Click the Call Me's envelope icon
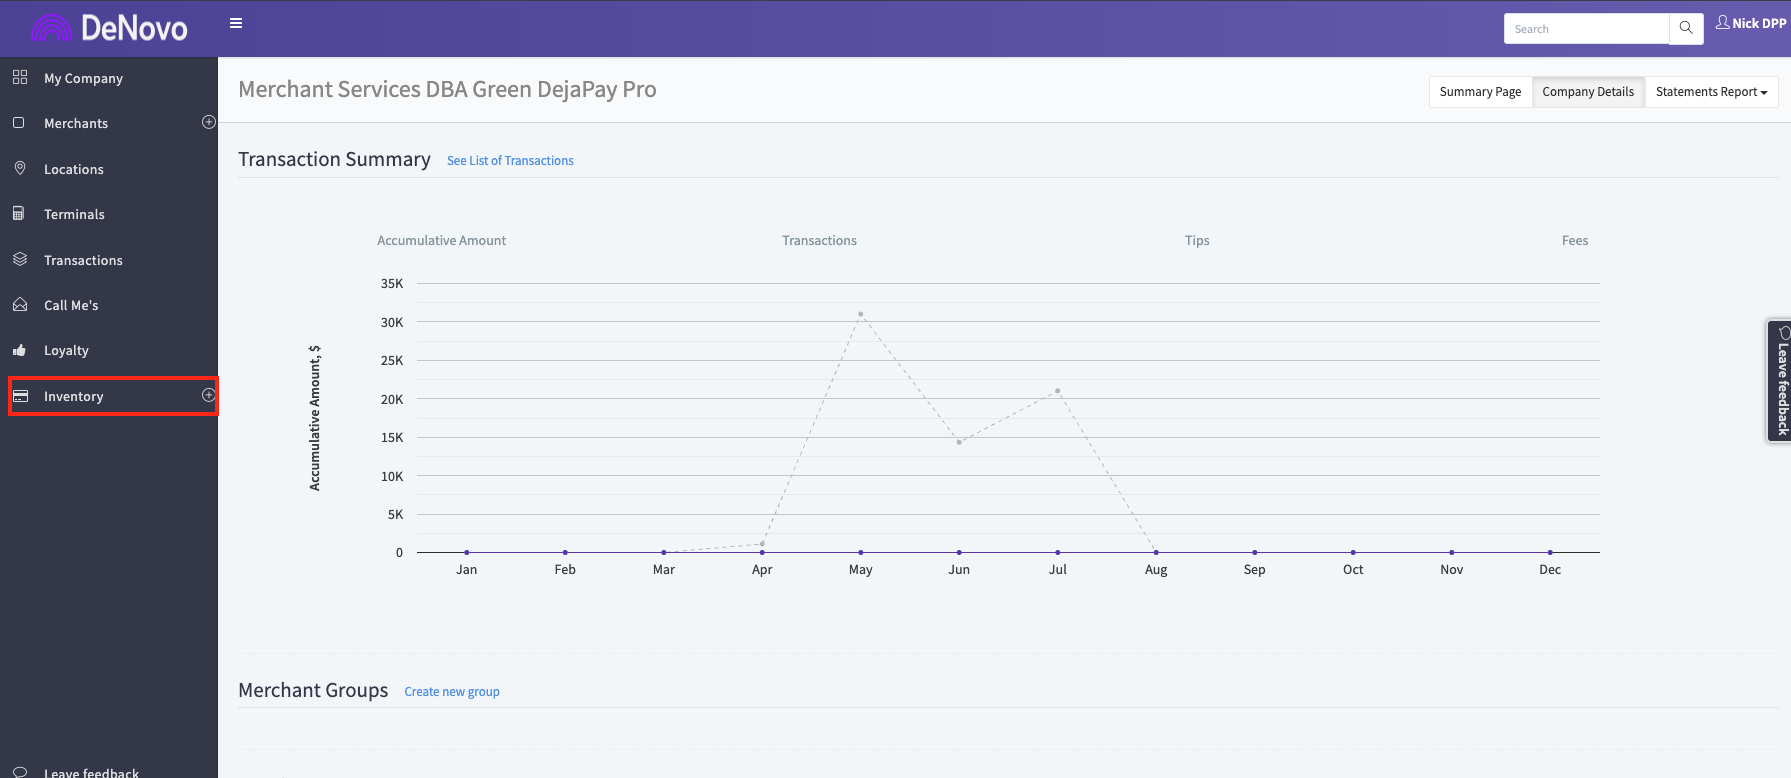1791x778 pixels. (x=20, y=304)
